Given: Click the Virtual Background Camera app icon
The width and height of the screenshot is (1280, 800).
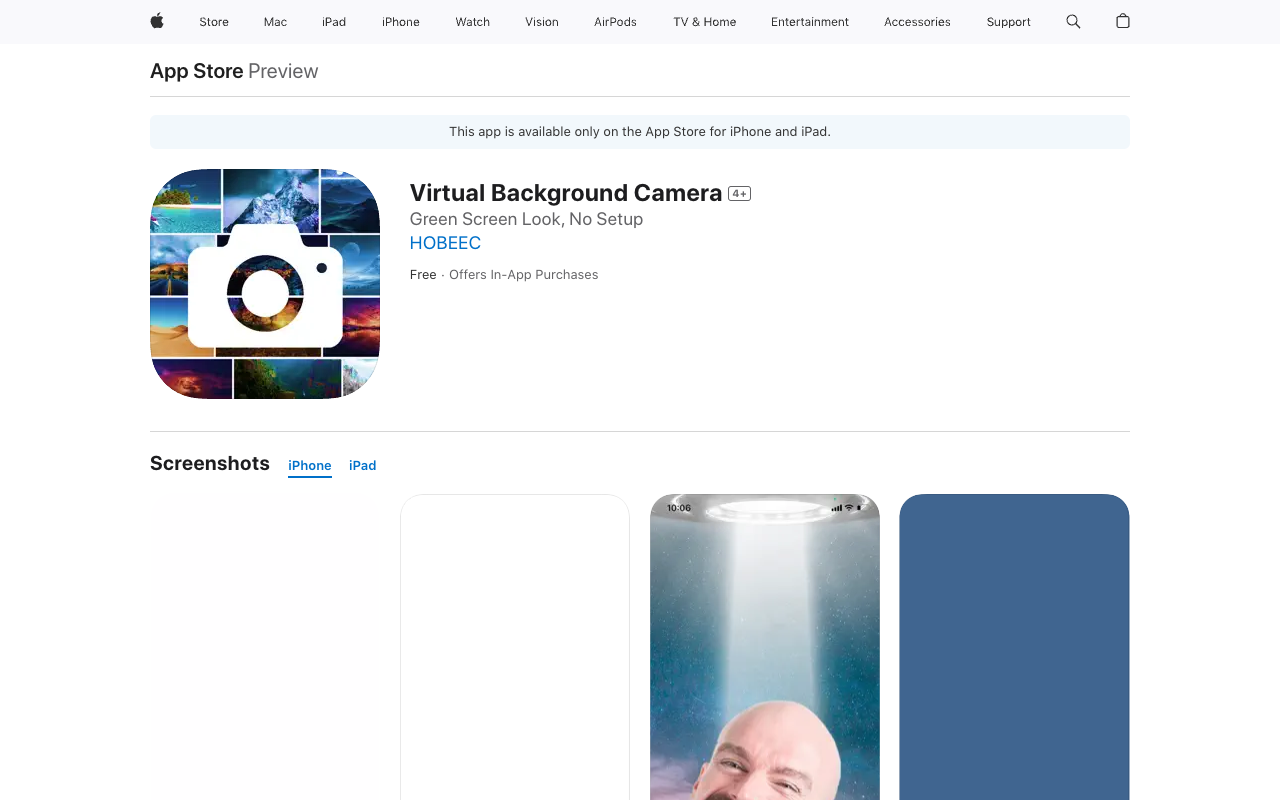Looking at the screenshot, I should [265, 284].
